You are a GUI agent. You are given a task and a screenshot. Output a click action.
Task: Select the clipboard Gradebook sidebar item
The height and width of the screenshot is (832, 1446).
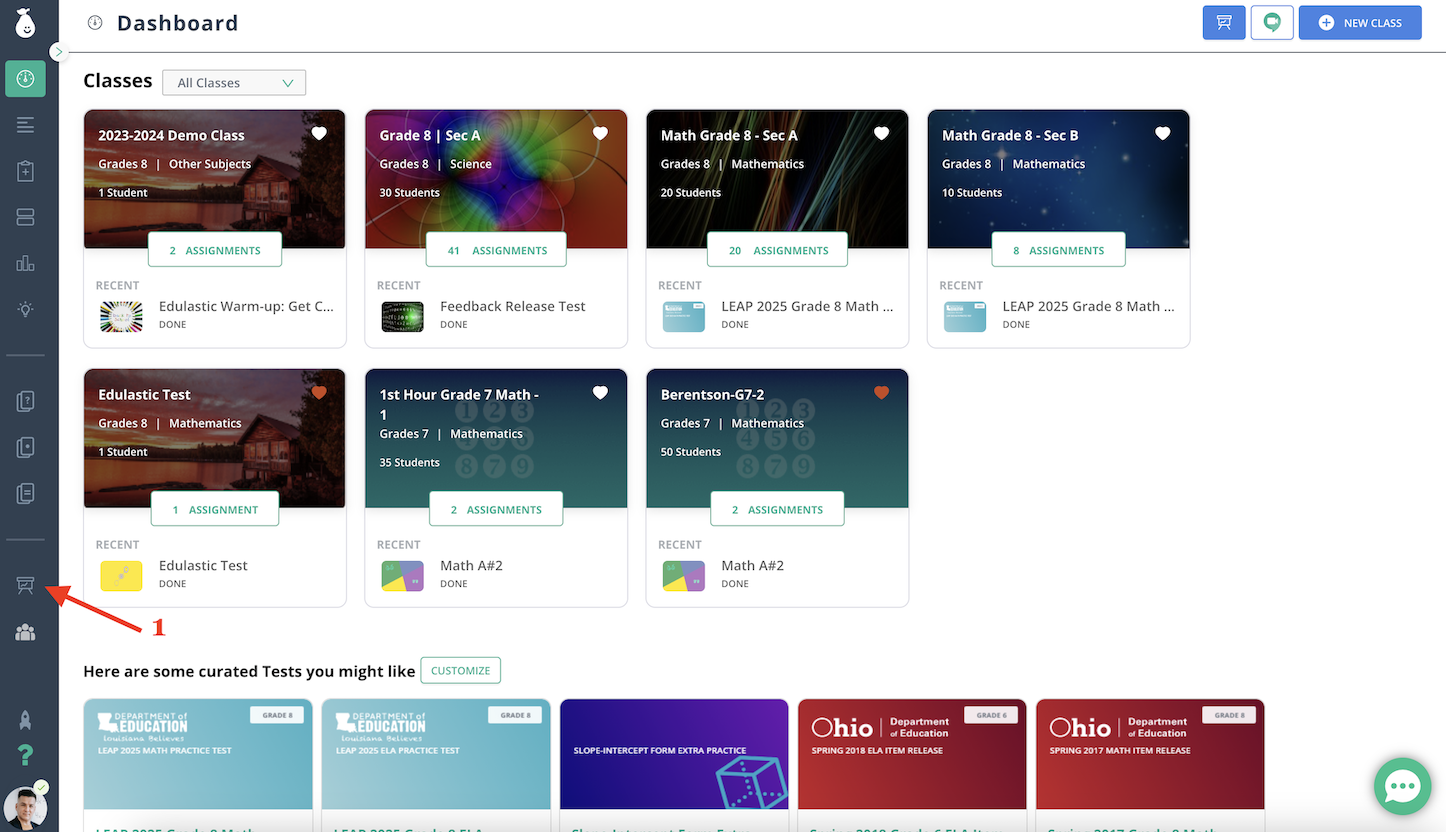pyautogui.click(x=25, y=172)
